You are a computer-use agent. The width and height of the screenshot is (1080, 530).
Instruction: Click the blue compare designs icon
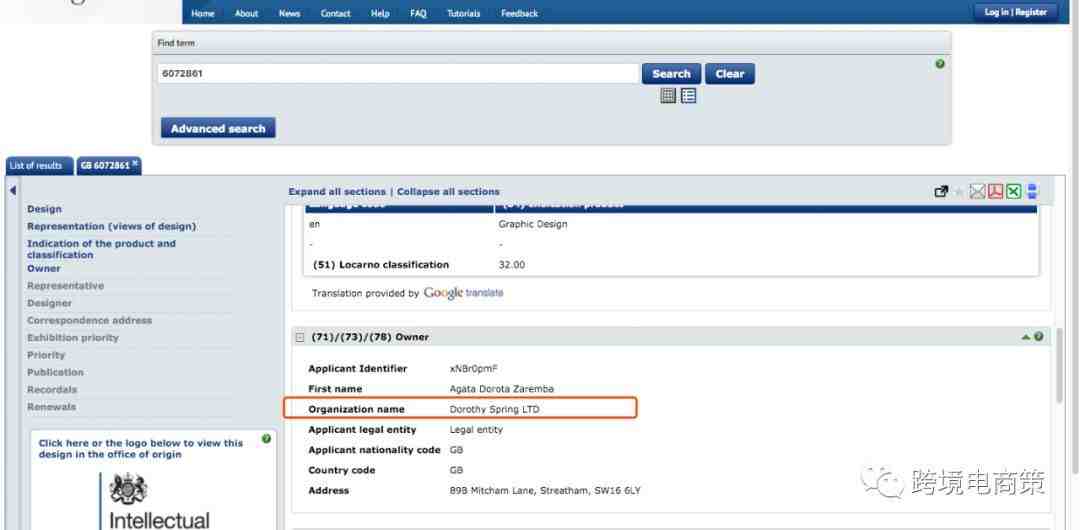(x=1032, y=192)
